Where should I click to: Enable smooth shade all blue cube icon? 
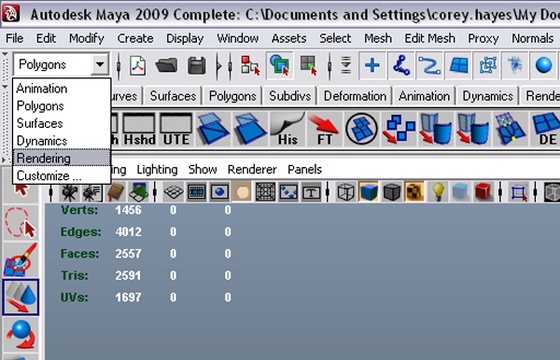point(369,192)
